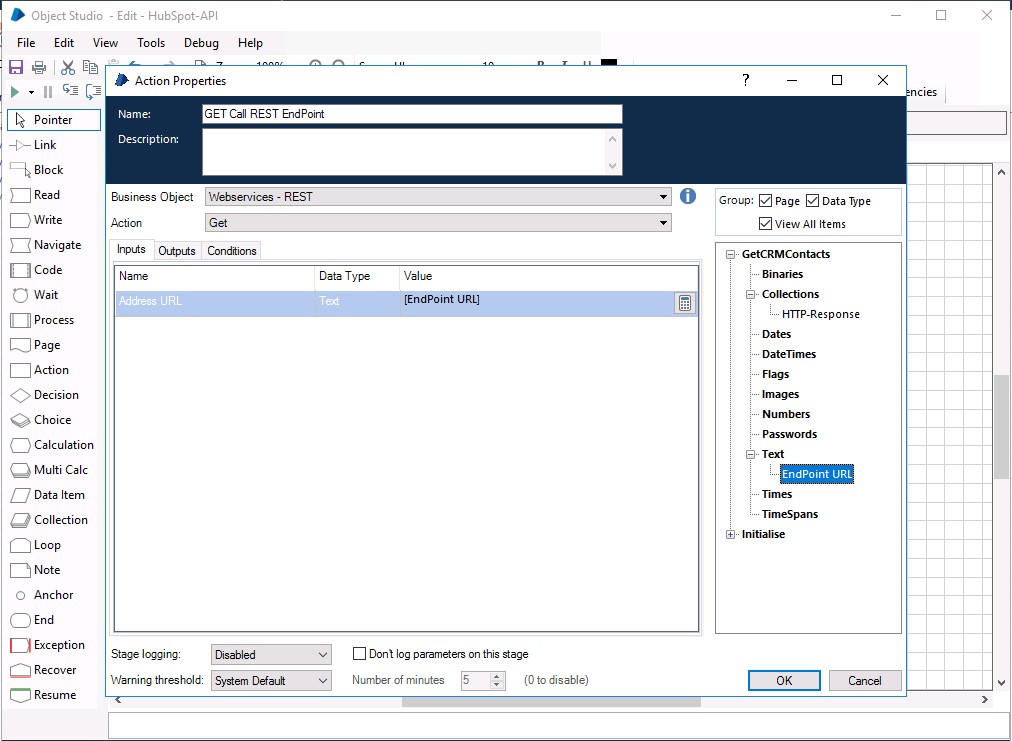Collapse the GetCRMContacts tree node
The image size is (1012, 741).
[x=731, y=254]
